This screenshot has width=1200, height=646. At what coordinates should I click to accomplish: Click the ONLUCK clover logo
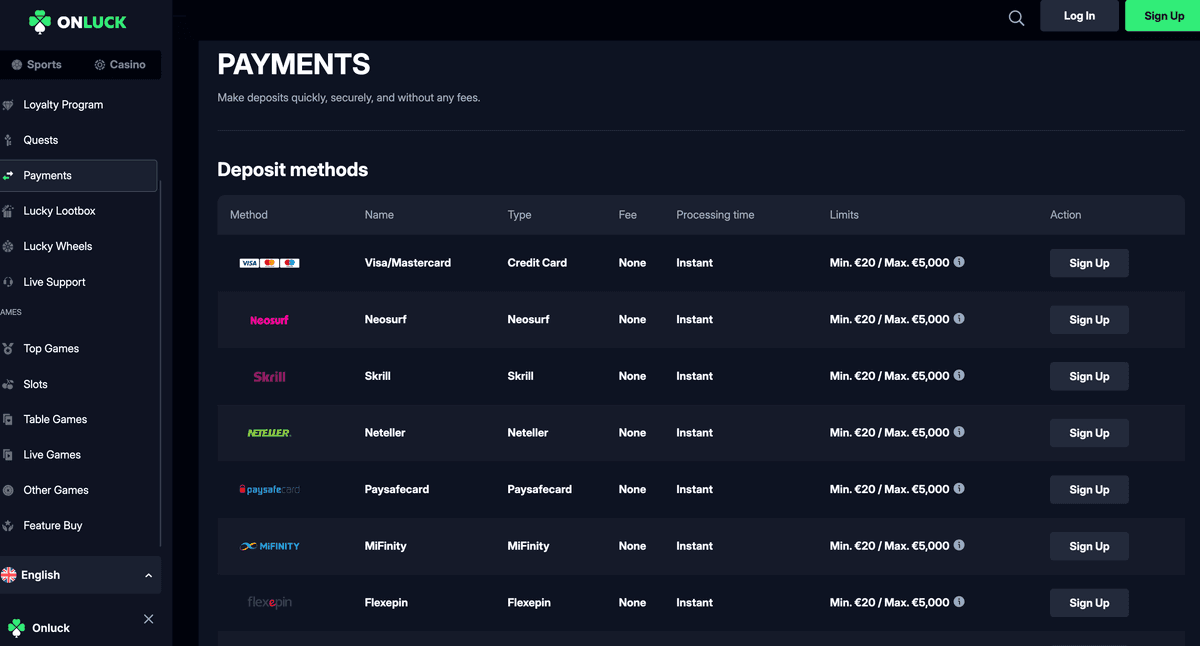pos(40,20)
